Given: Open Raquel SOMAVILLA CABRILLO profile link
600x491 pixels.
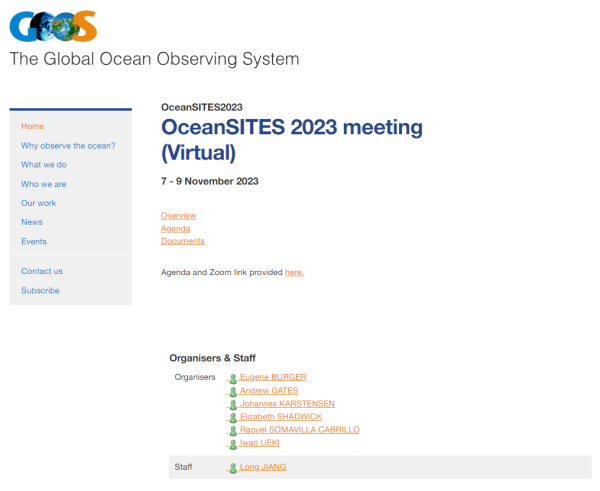Looking at the screenshot, I should [x=300, y=429].
